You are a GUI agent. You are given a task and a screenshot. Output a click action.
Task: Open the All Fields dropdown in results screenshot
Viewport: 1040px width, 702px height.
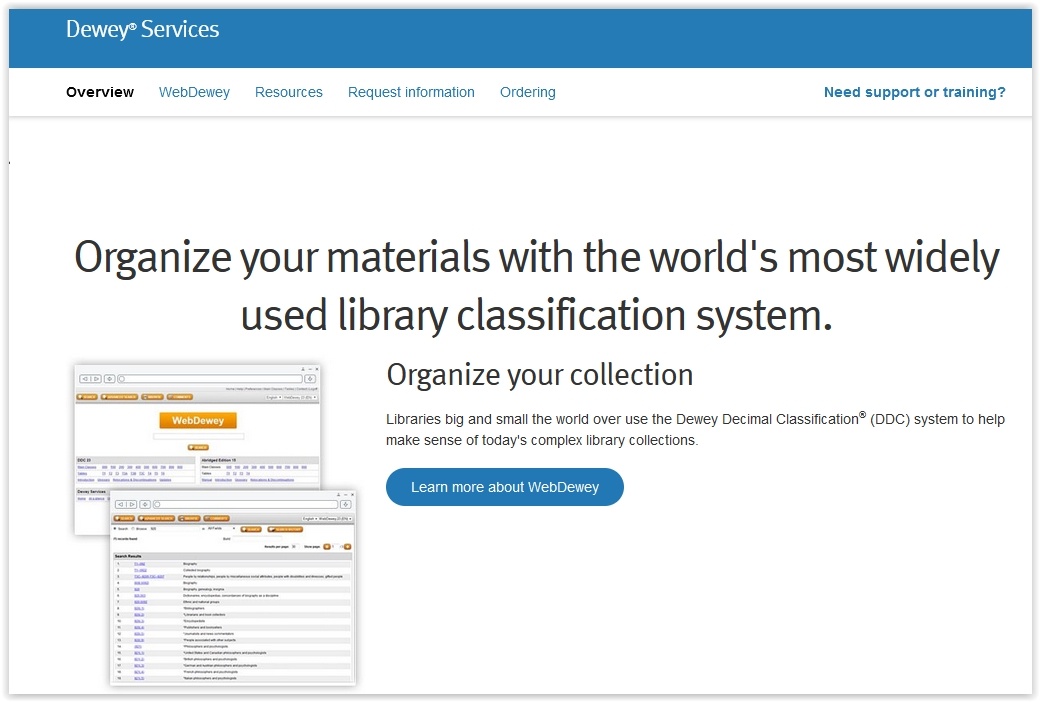[x=220, y=528]
